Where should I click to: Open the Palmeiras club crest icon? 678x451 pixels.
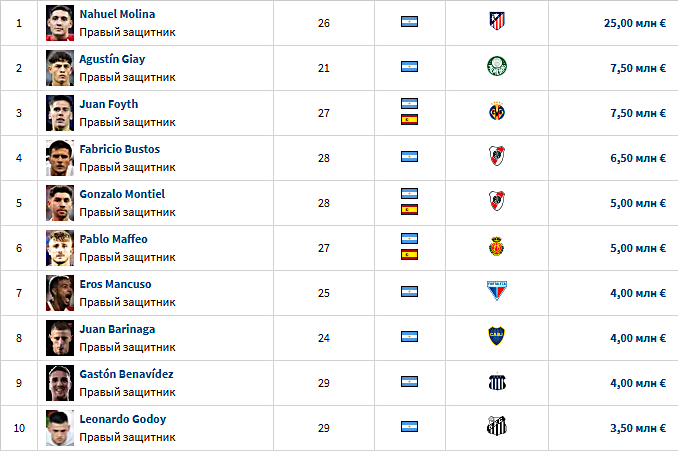(497, 66)
